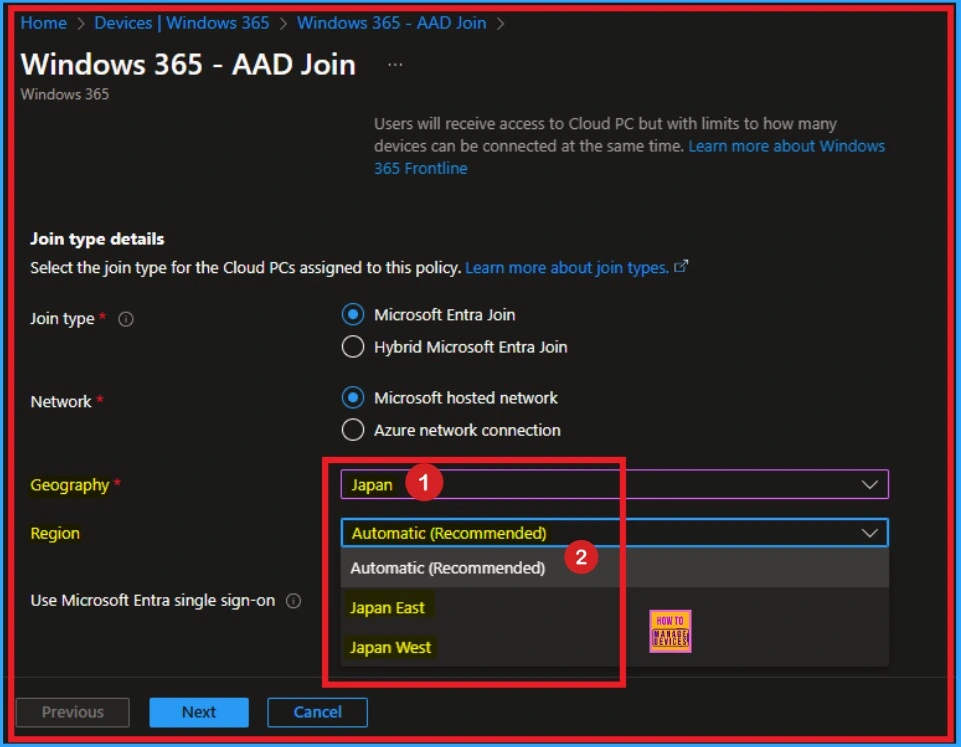961x747 pixels.
Task: Open the Join type info icon
Action: [x=126, y=319]
